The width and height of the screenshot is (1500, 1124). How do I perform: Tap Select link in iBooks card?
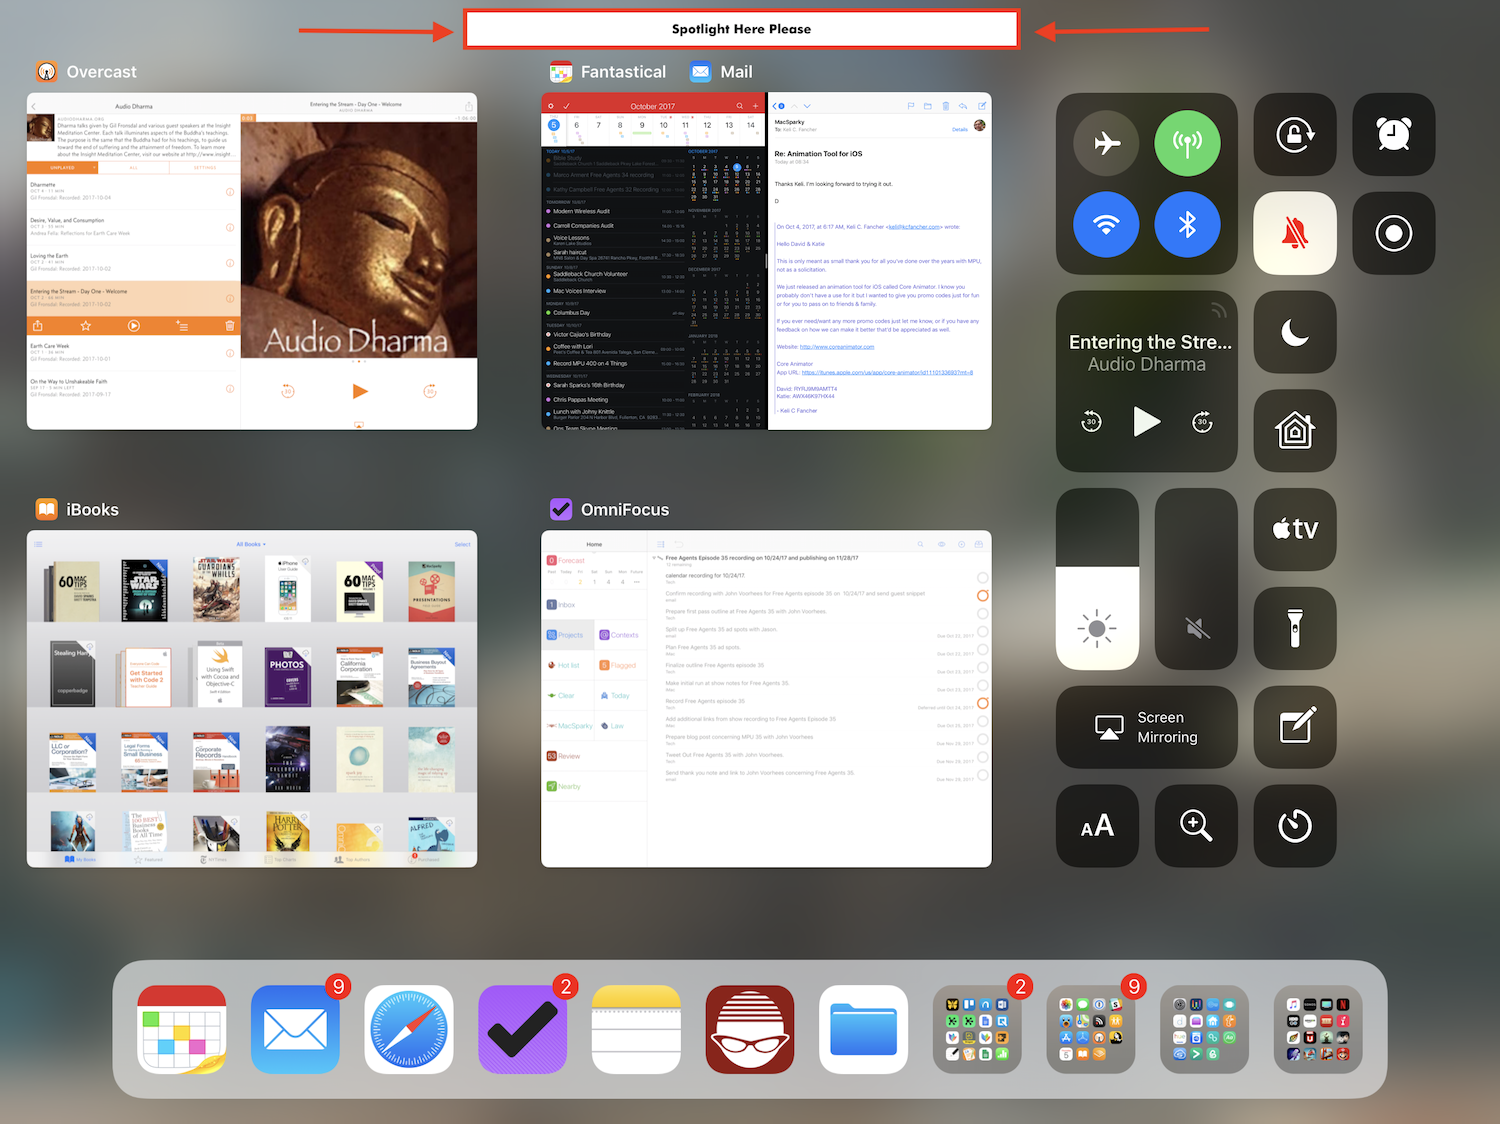click(462, 544)
